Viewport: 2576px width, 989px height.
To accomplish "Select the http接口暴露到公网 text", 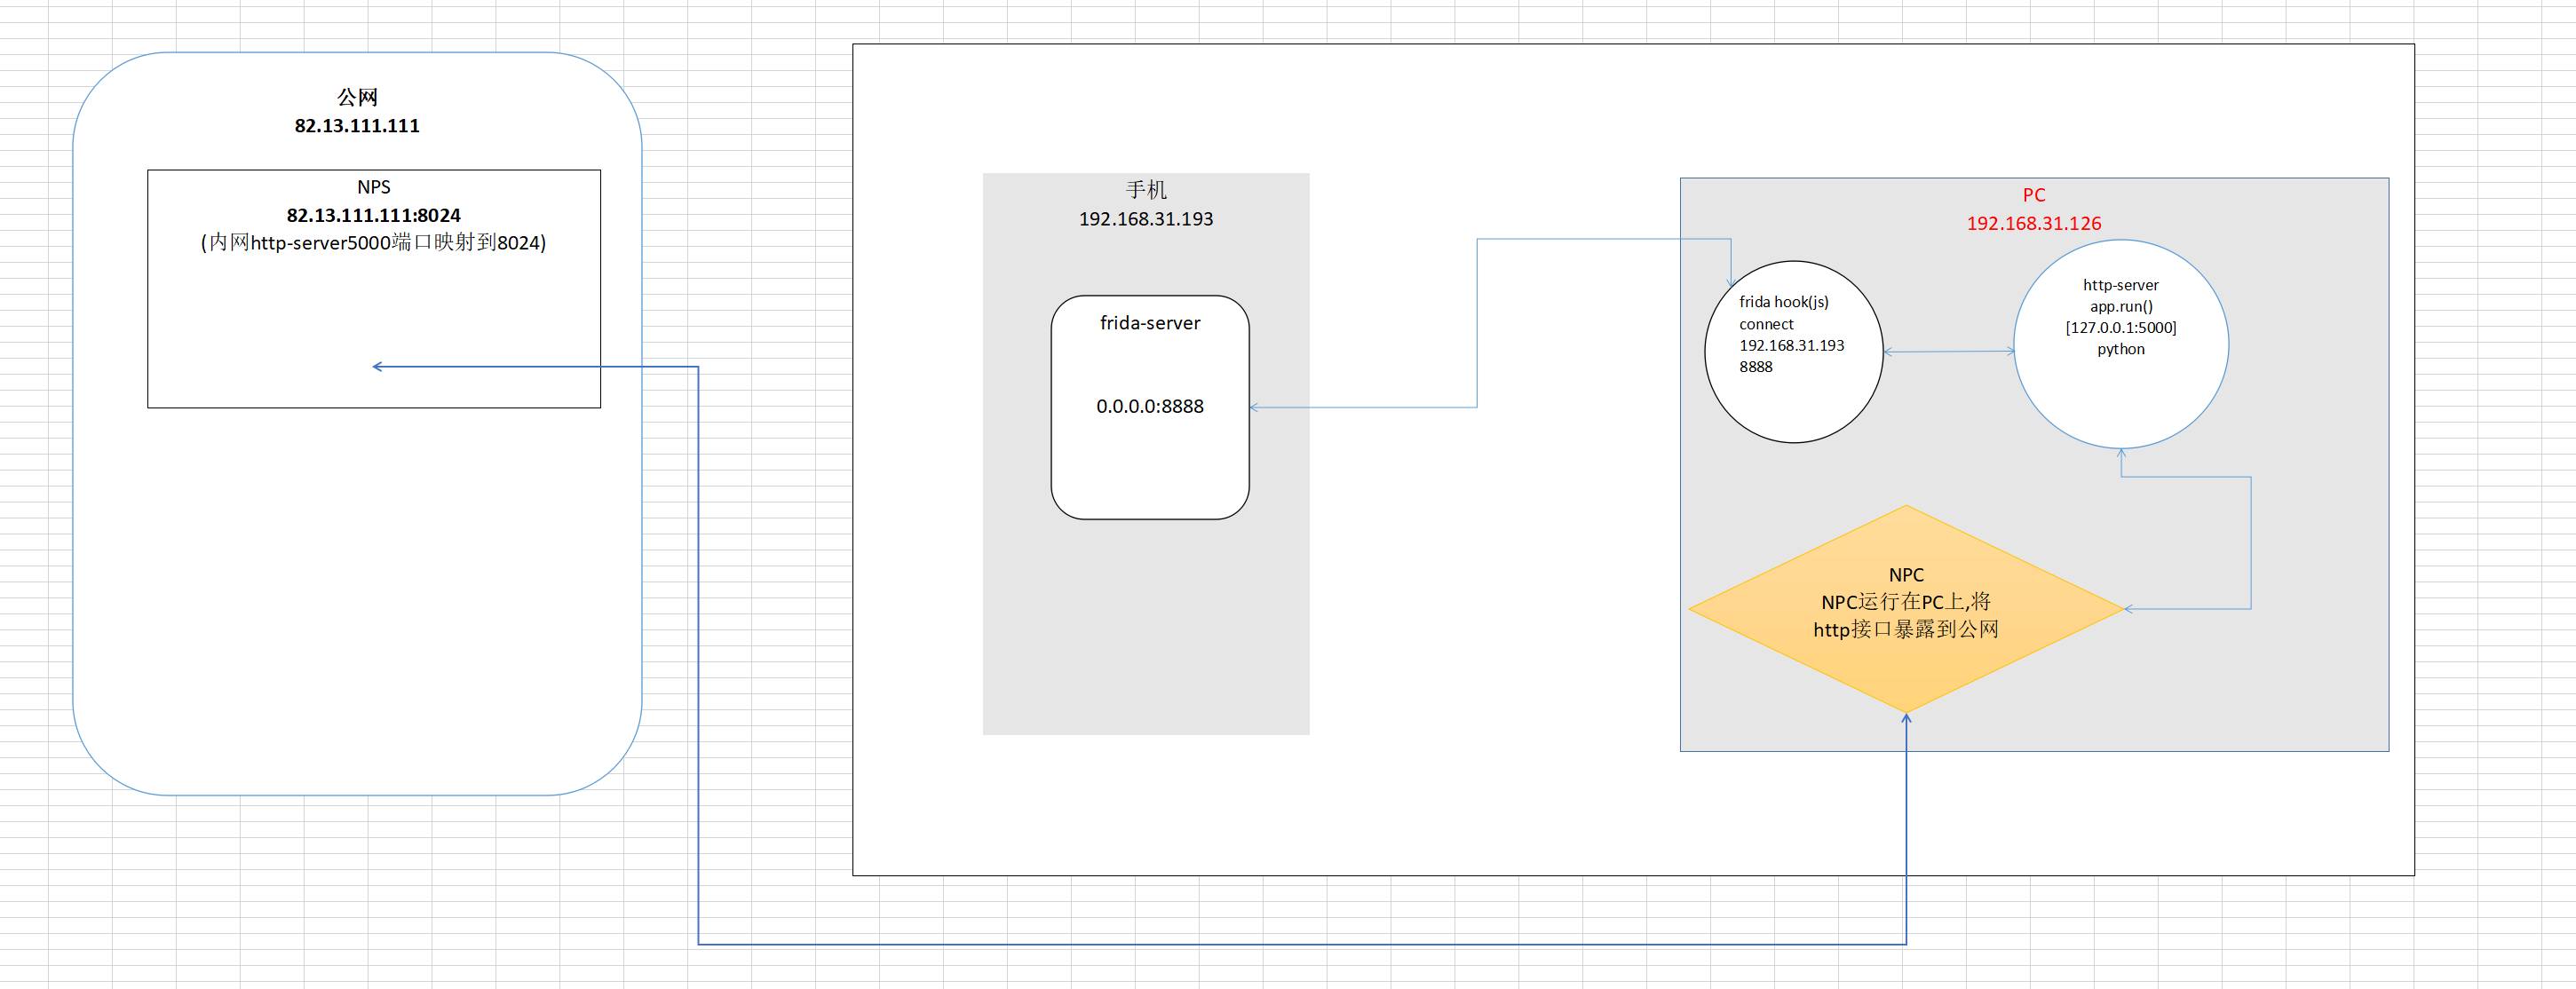I will pyautogui.click(x=1906, y=630).
